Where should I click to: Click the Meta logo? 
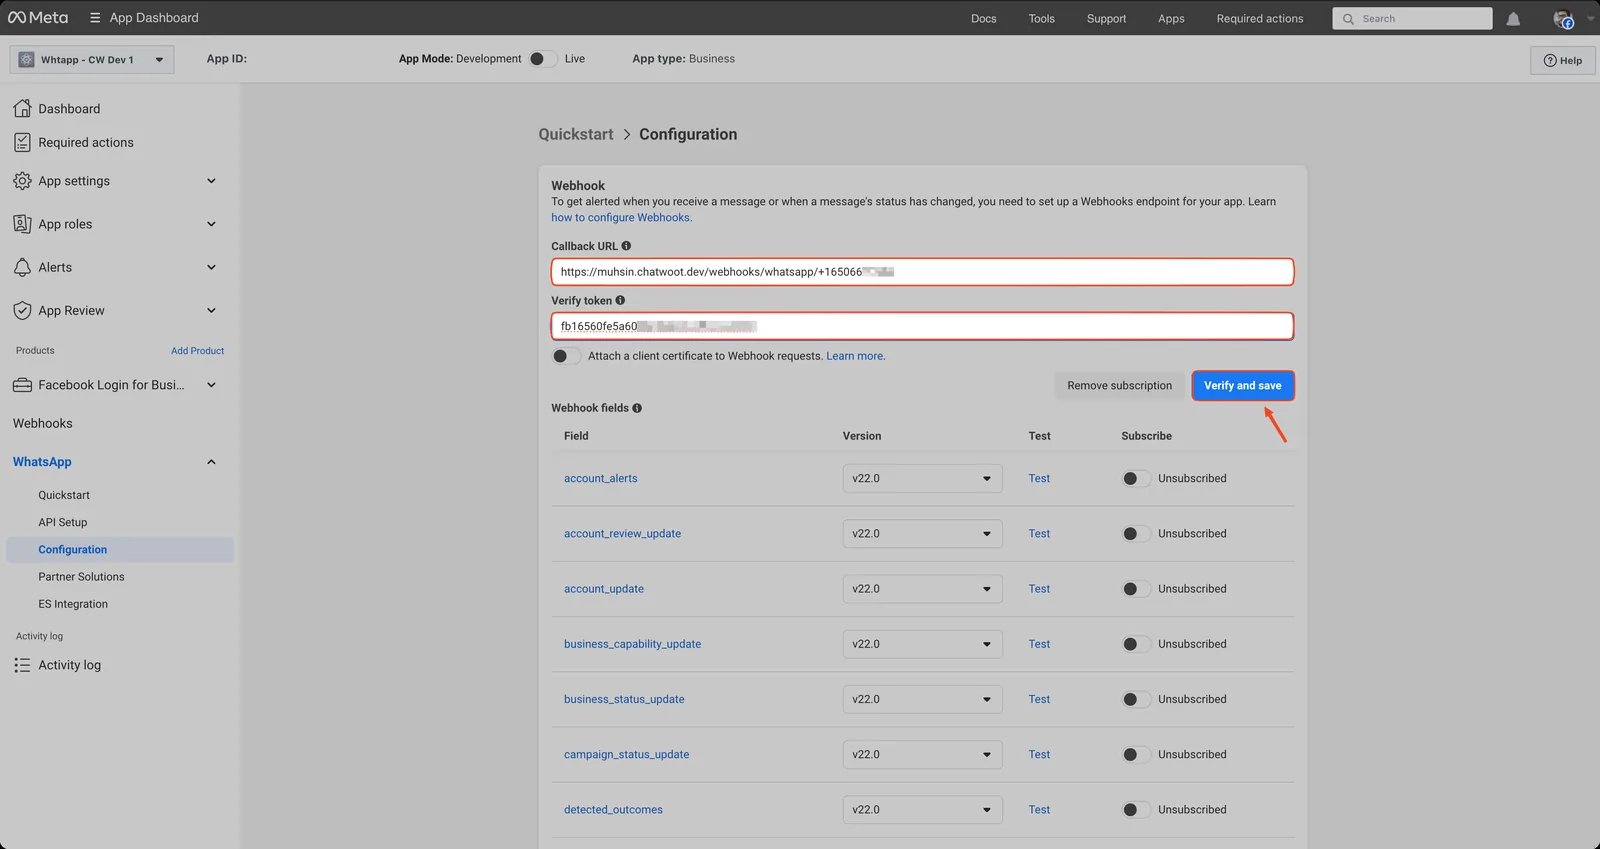pyautogui.click(x=38, y=18)
